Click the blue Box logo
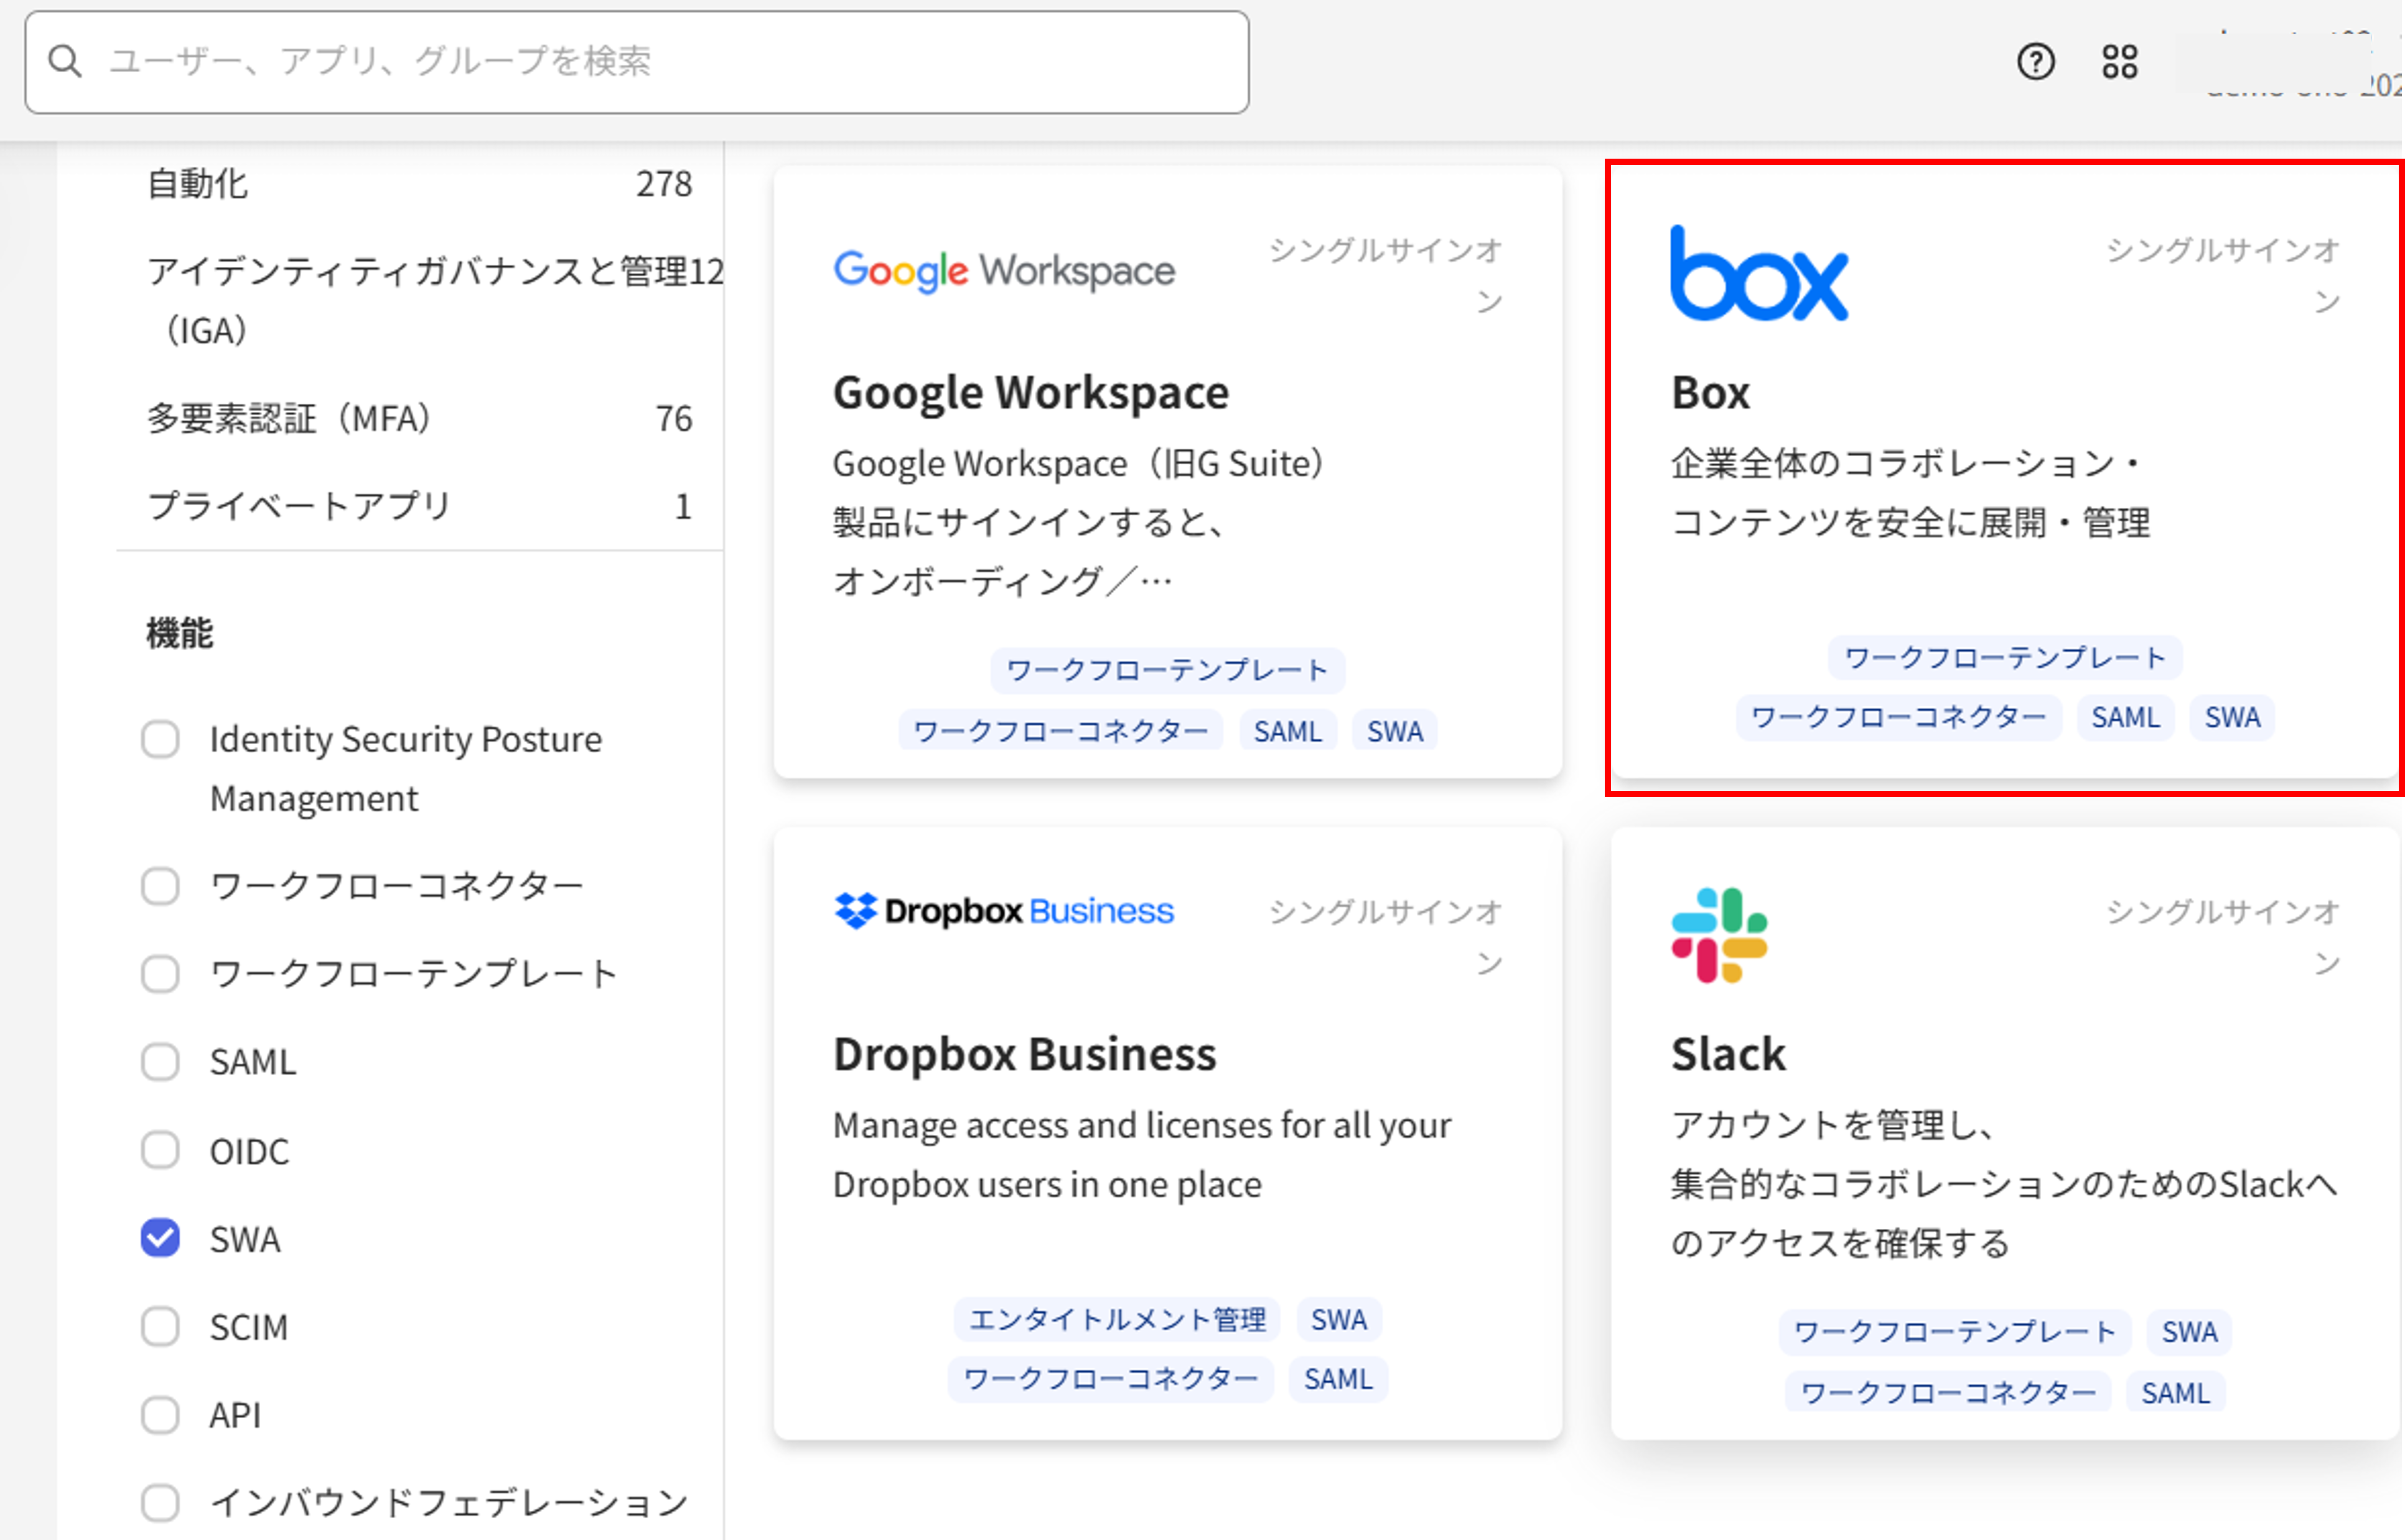The image size is (2405, 1540). [1758, 274]
